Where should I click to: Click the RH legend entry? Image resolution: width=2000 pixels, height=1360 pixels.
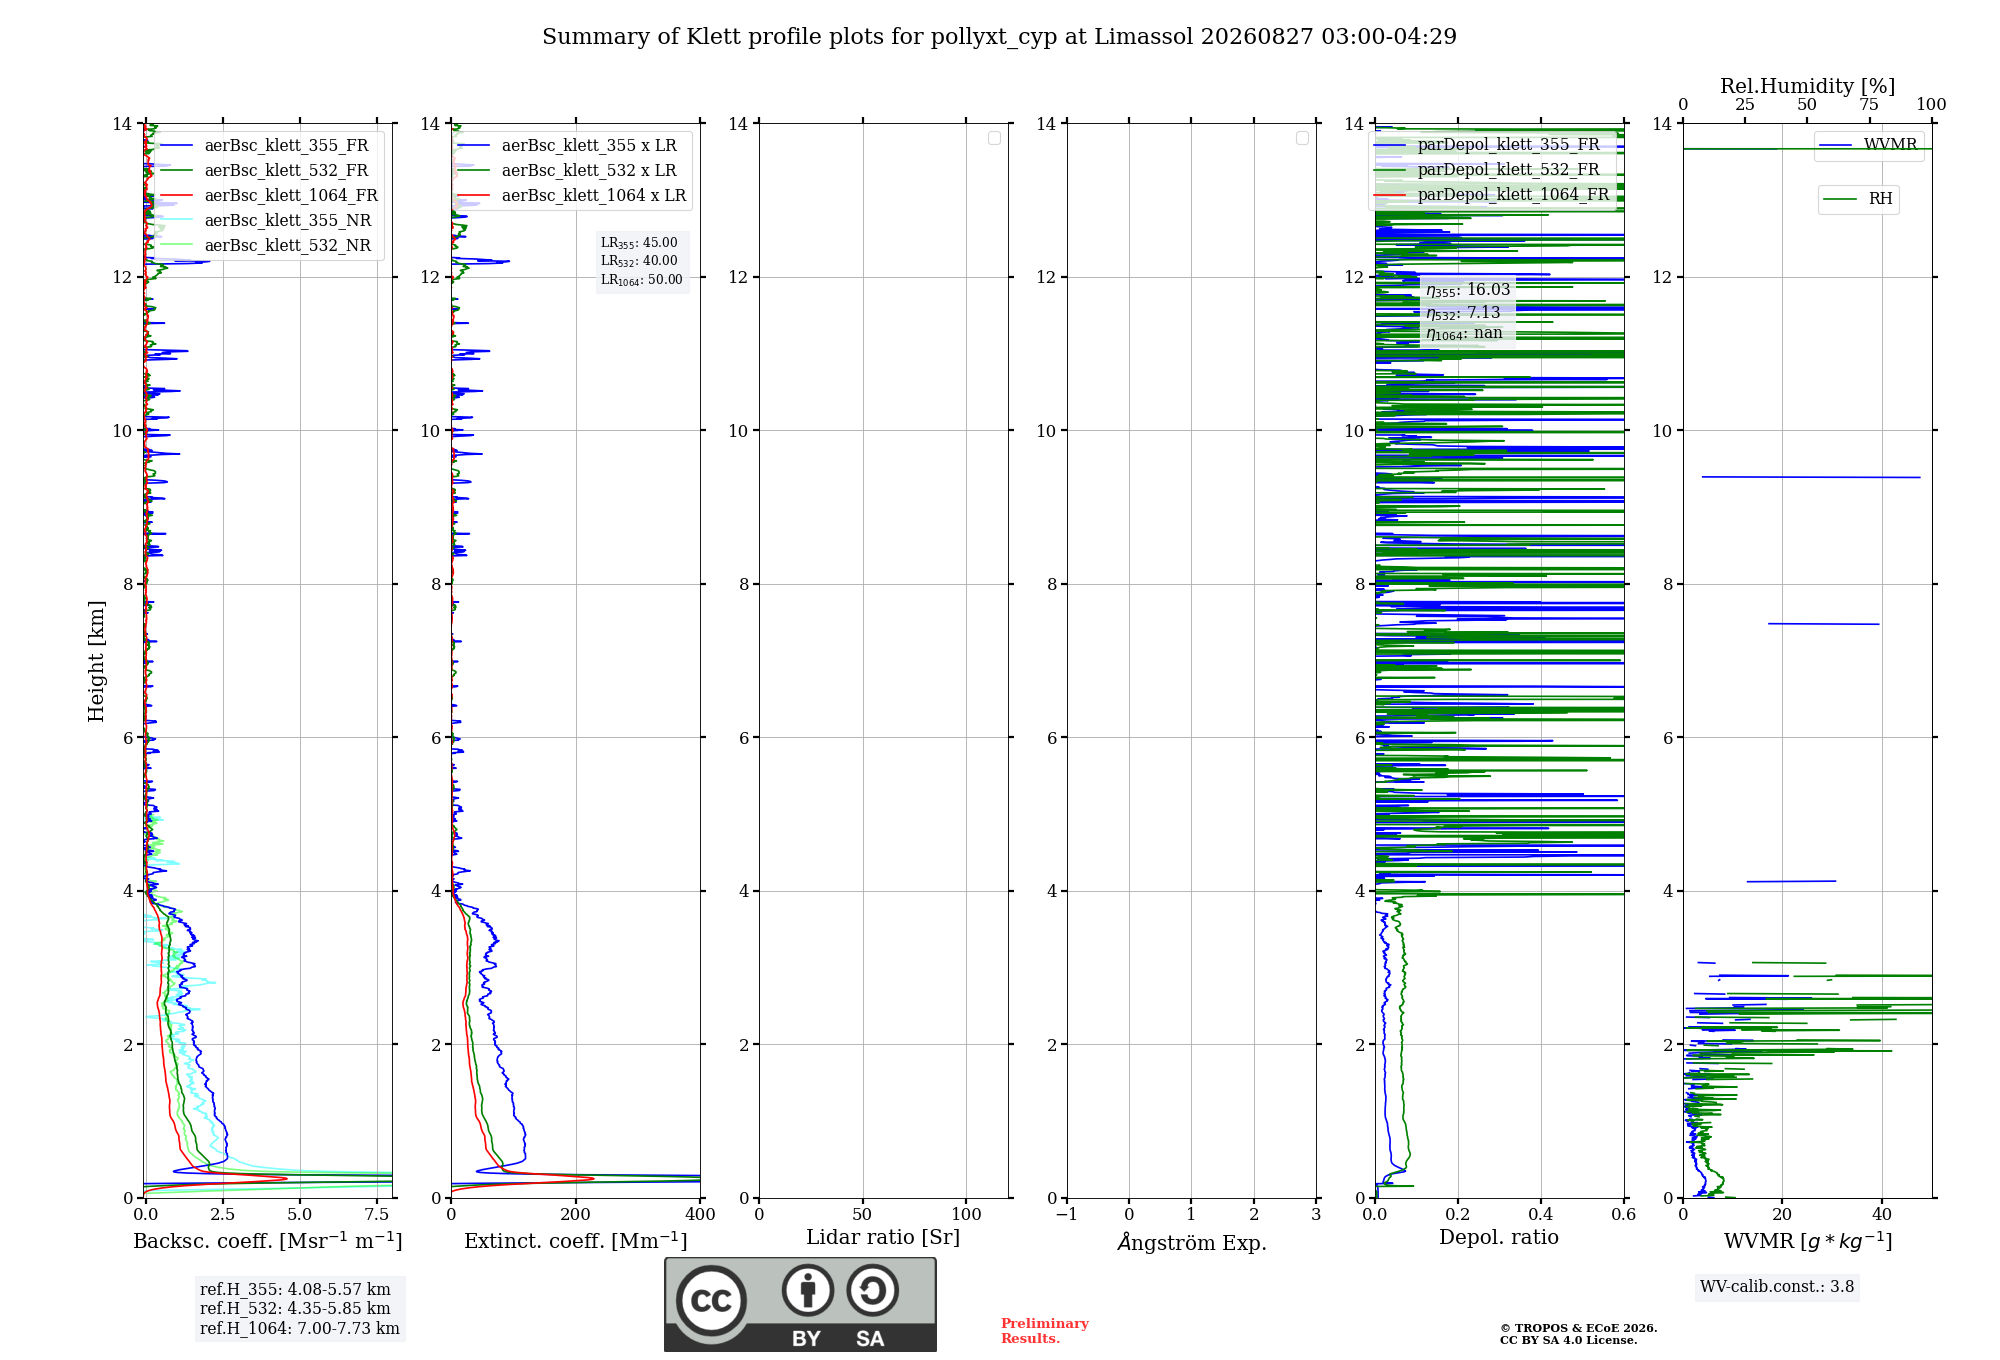point(1859,199)
